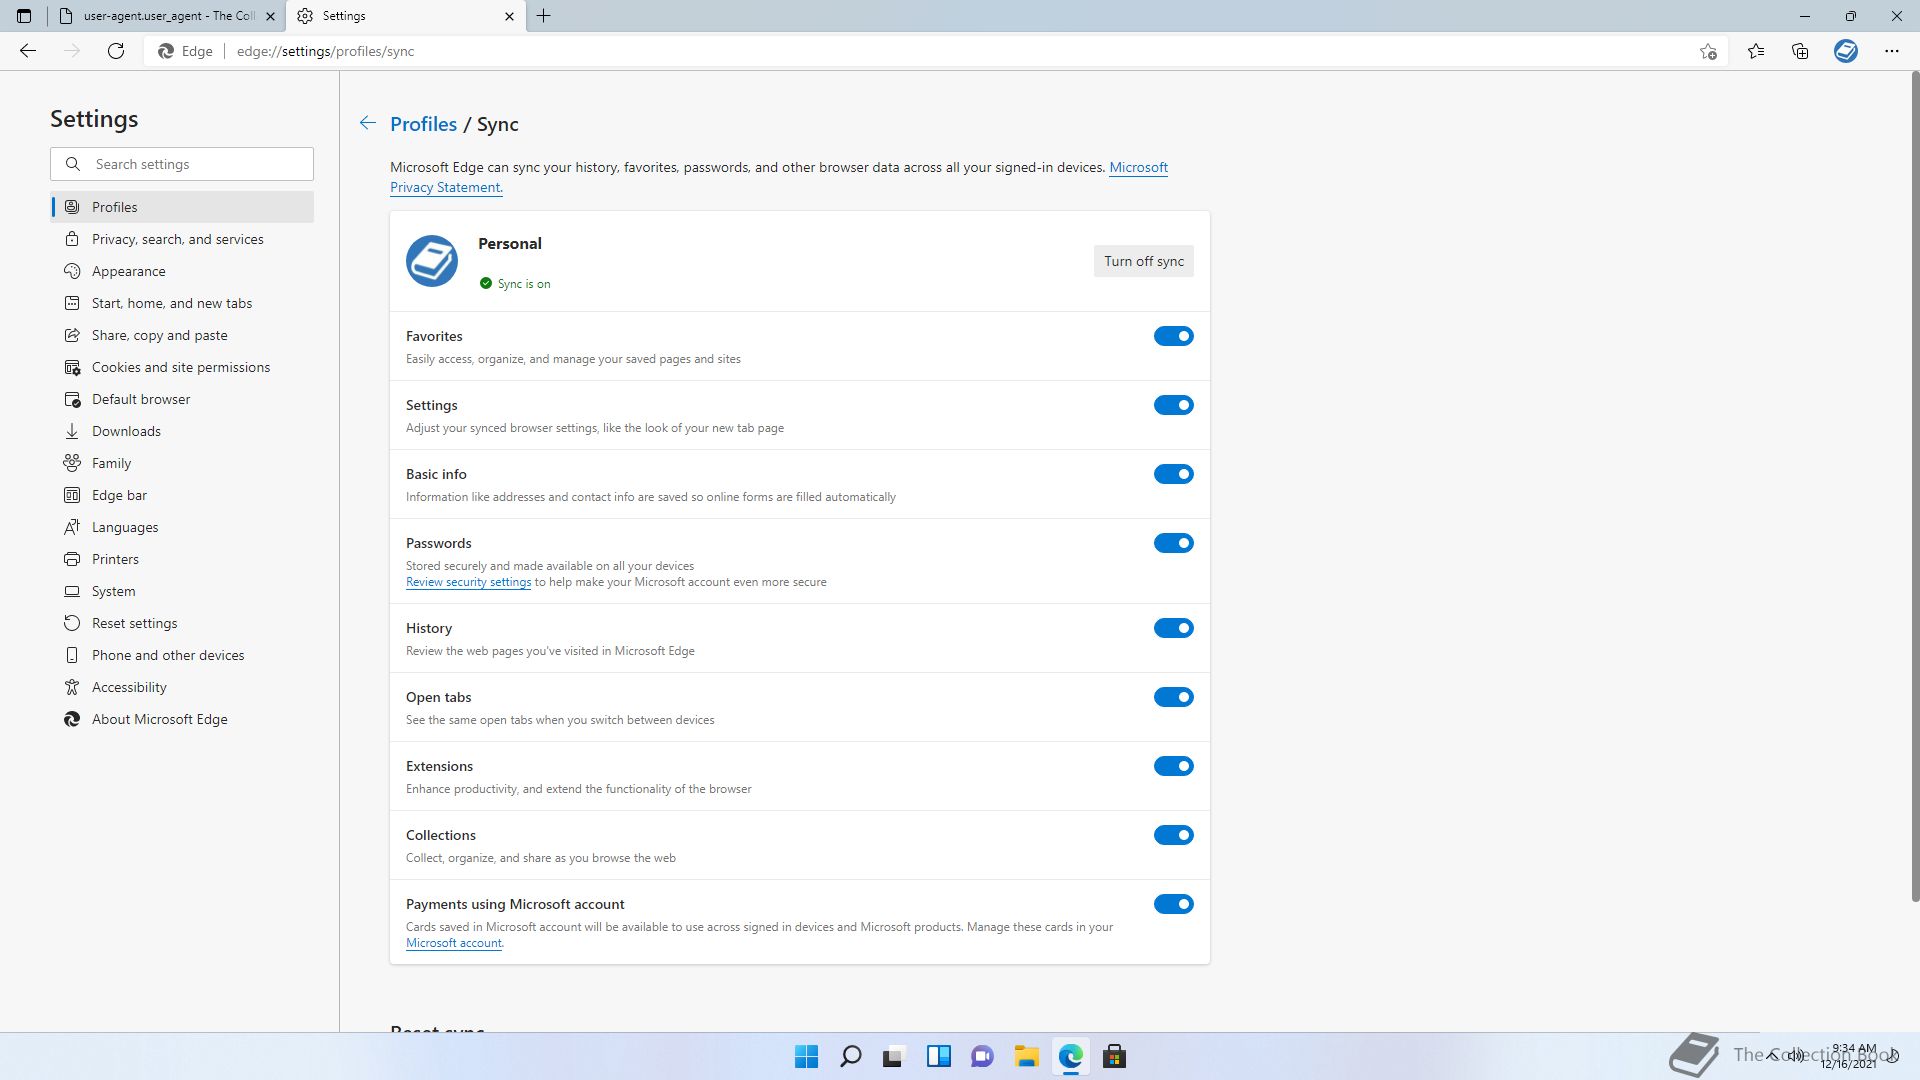Click the profile avatar in toolbar
Image resolution: width=1920 pixels, height=1080 pixels.
[1845, 51]
